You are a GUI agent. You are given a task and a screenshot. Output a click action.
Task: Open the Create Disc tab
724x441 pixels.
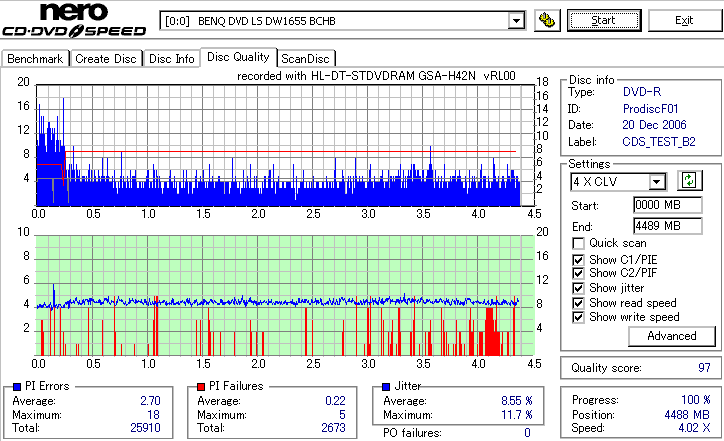106,59
